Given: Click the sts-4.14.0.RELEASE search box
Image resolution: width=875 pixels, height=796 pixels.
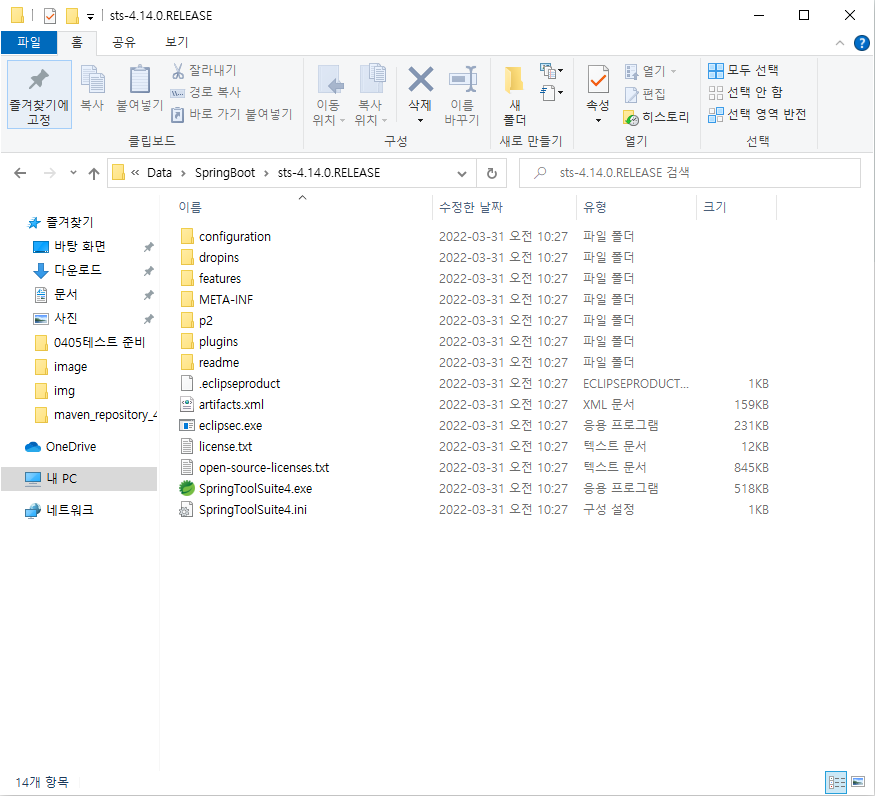Looking at the screenshot, I should pyautogui.click(x=690, y=173).
